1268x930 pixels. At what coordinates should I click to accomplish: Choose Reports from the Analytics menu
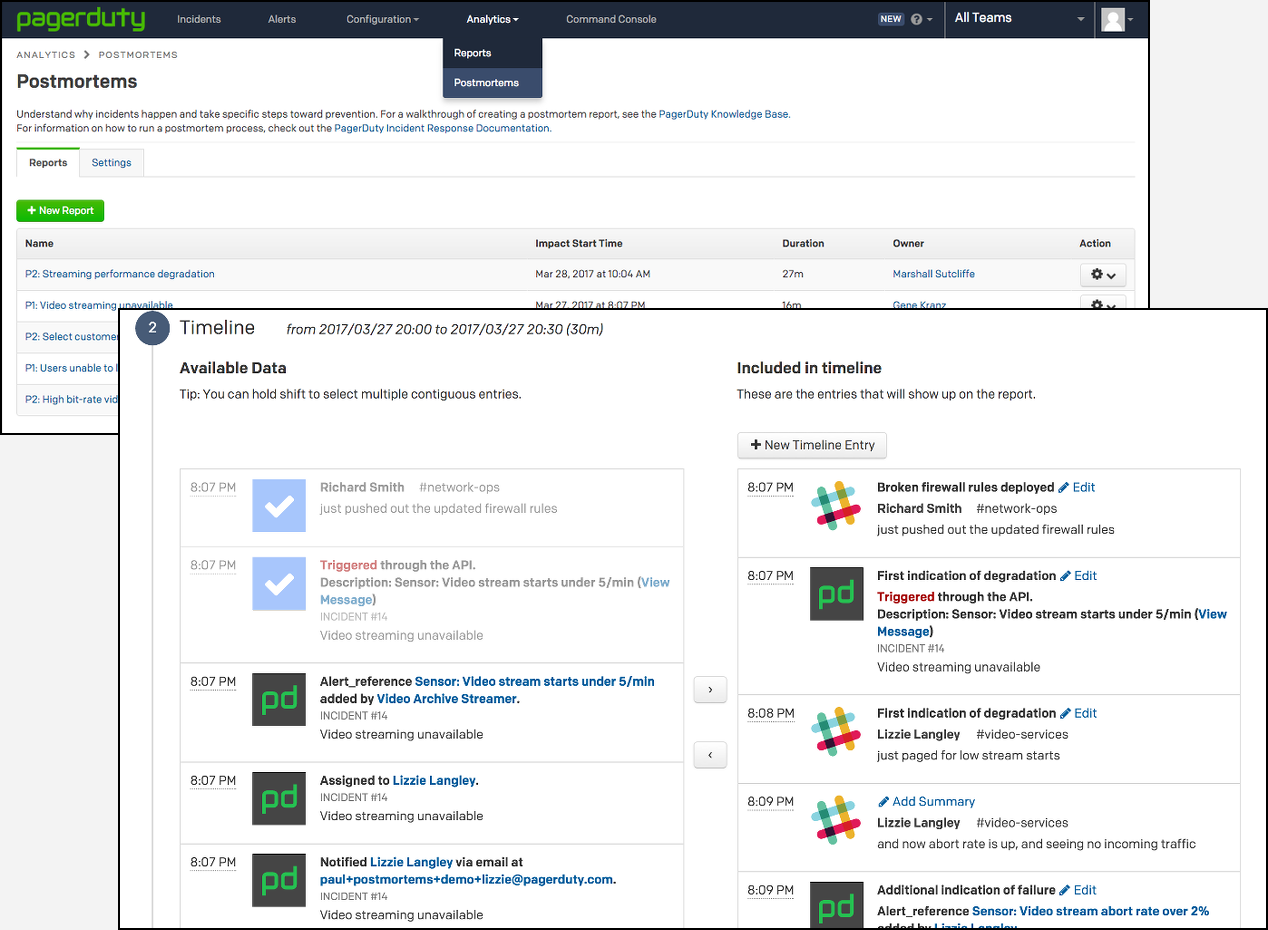click(x=492, y=53)
